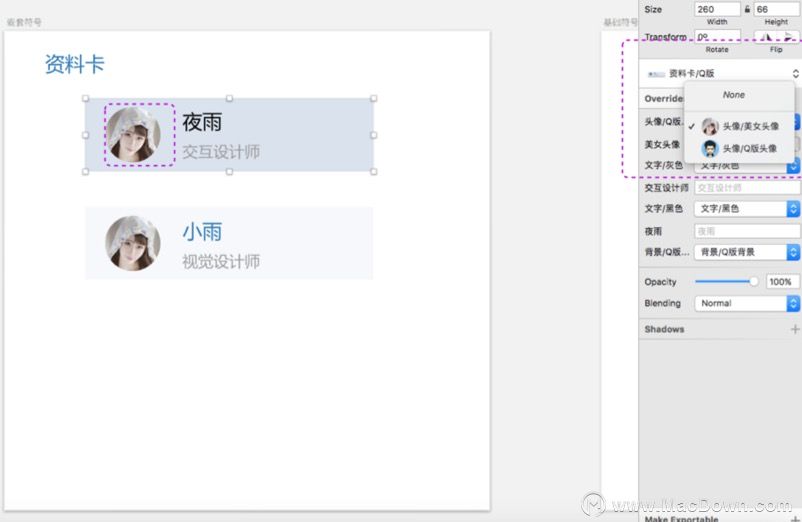Select 头像/Q版头像 in the popup menu

pos(739,149)
